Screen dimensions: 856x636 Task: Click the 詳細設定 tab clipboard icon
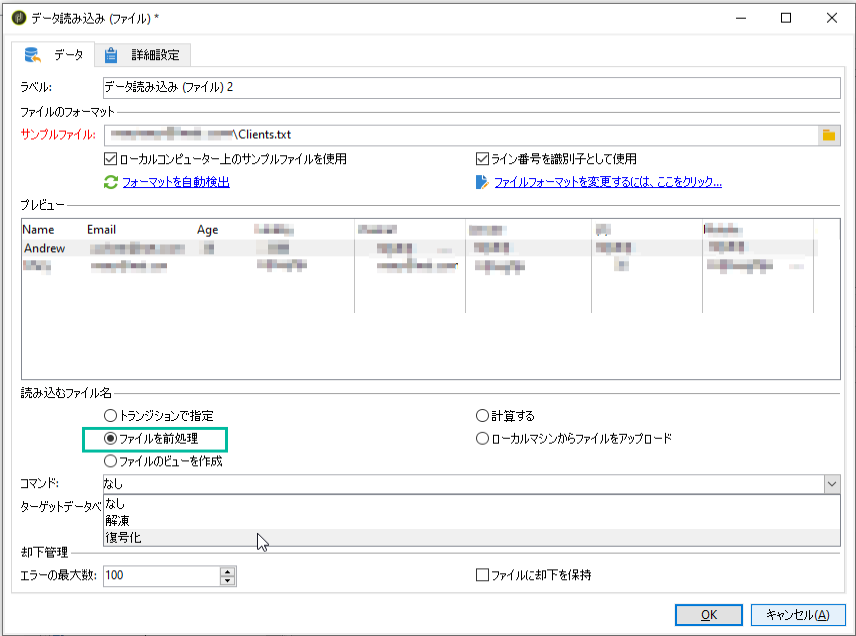tap(111, 55)
